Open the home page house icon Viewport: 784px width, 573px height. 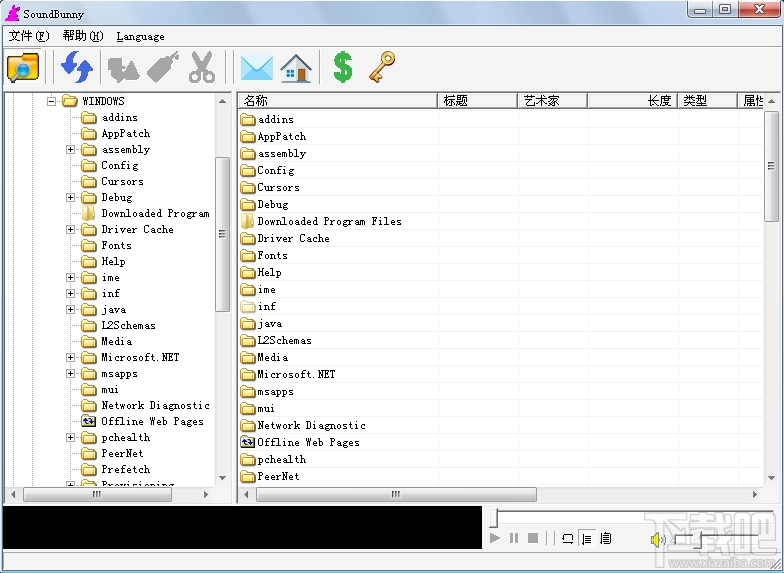pyautogui.click(x=296, y=67)
